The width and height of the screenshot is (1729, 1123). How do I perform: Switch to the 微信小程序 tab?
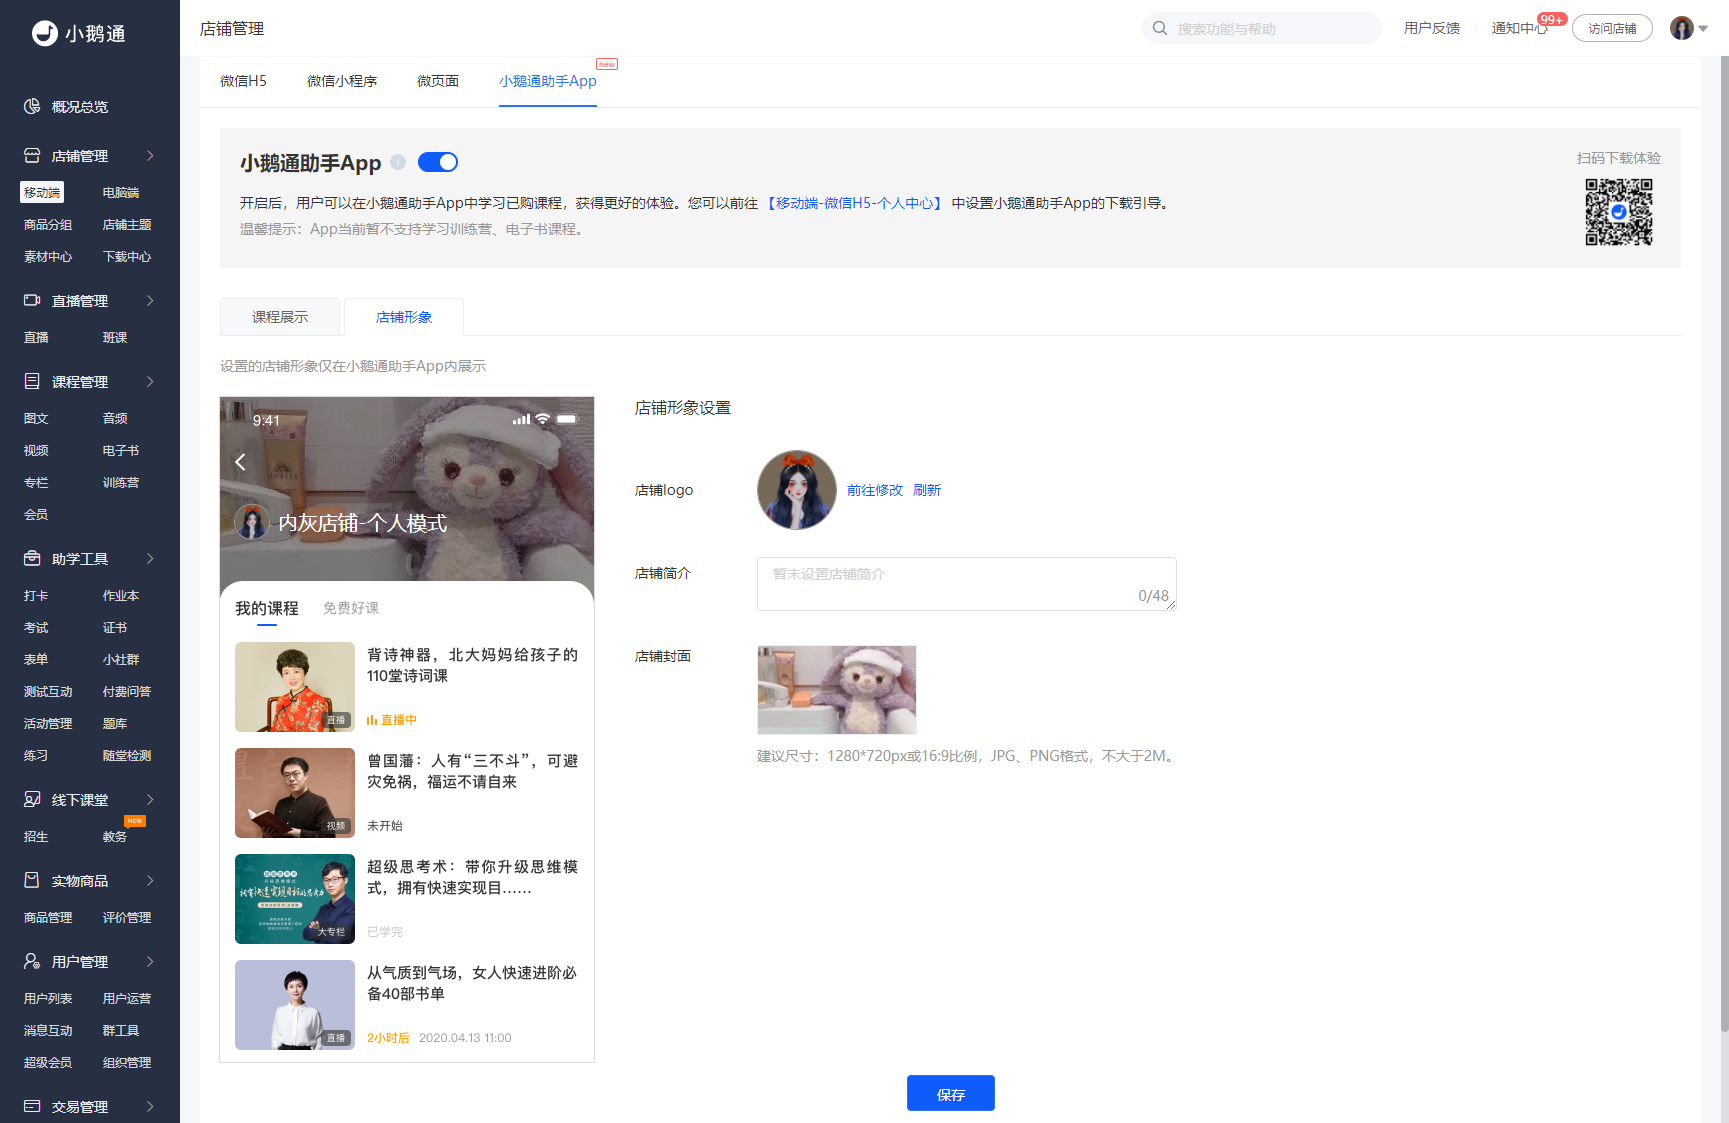(x=342, y=81)
